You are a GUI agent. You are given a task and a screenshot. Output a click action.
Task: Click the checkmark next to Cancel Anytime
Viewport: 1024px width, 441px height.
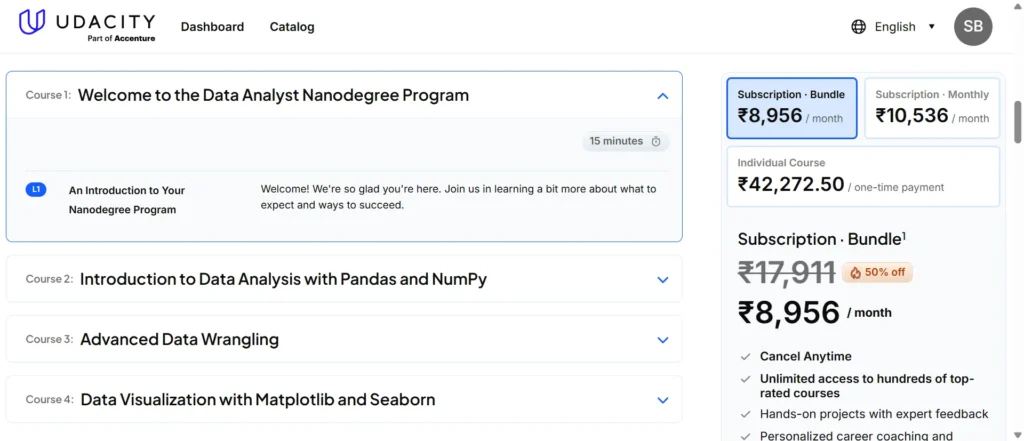[745, 357]
